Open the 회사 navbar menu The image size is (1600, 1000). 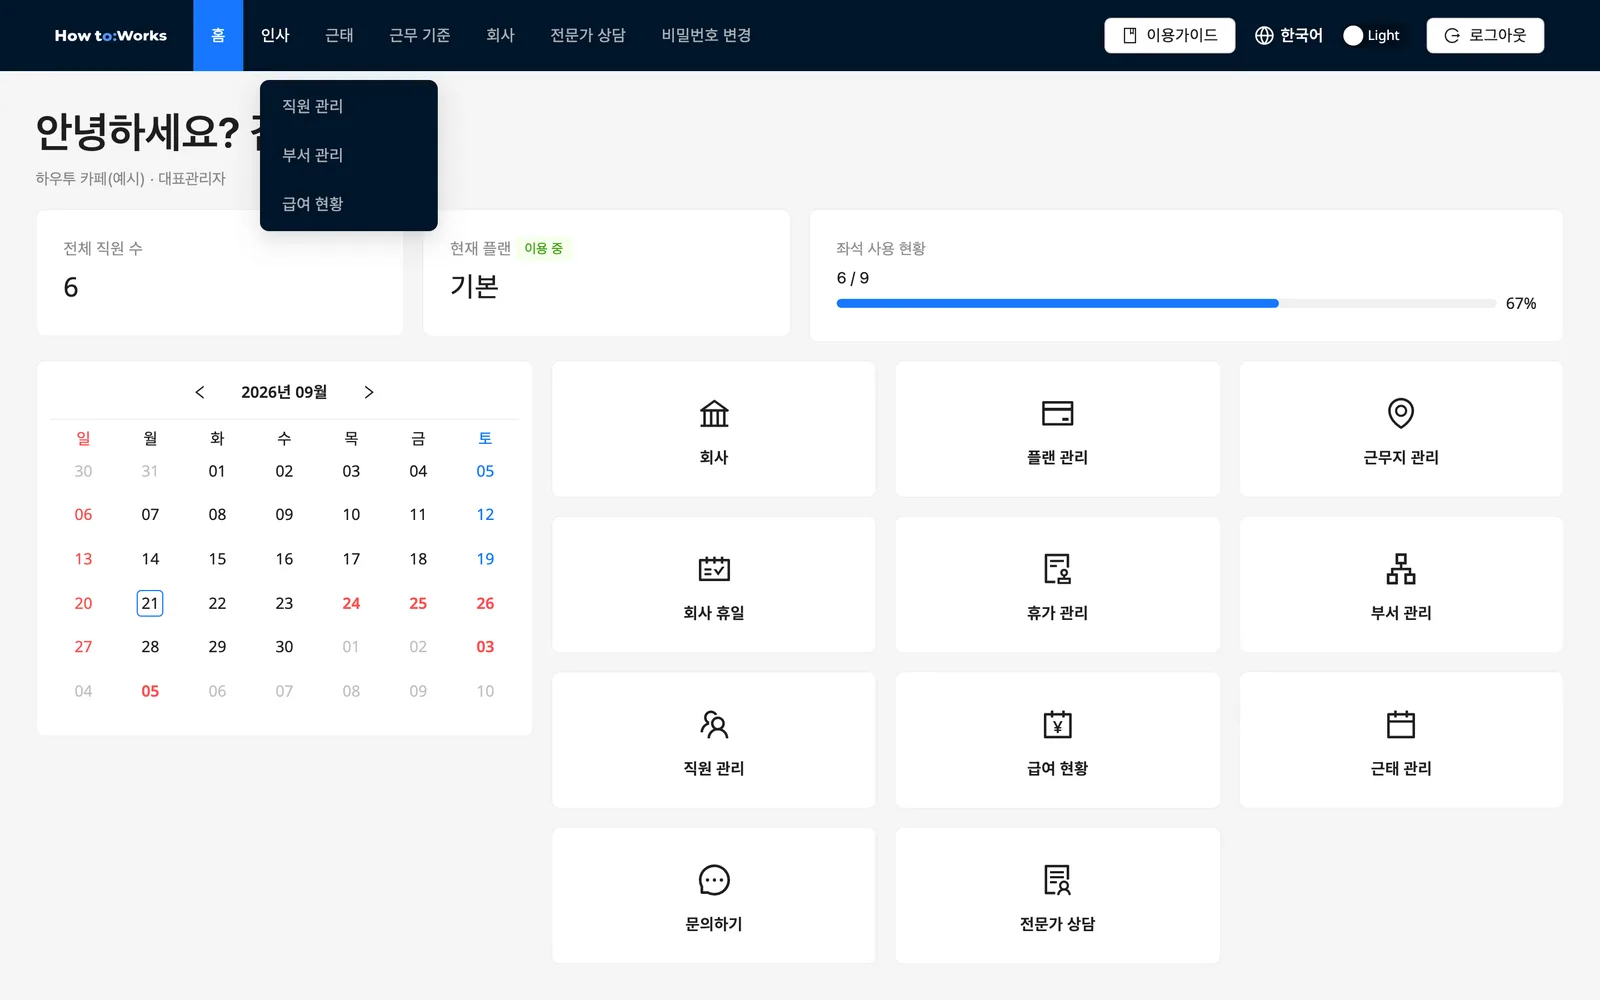[500, 36]
